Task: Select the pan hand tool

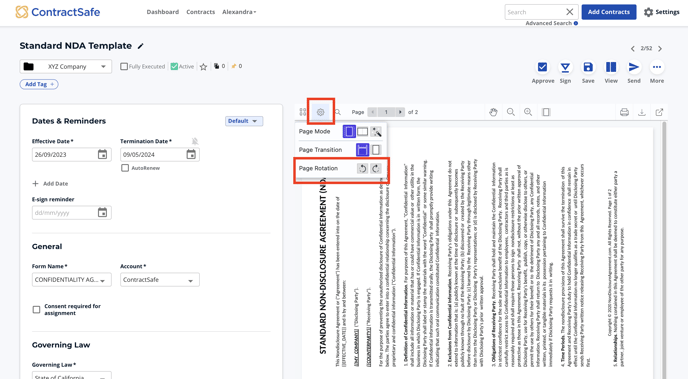Action: click(x=493, y=112)
